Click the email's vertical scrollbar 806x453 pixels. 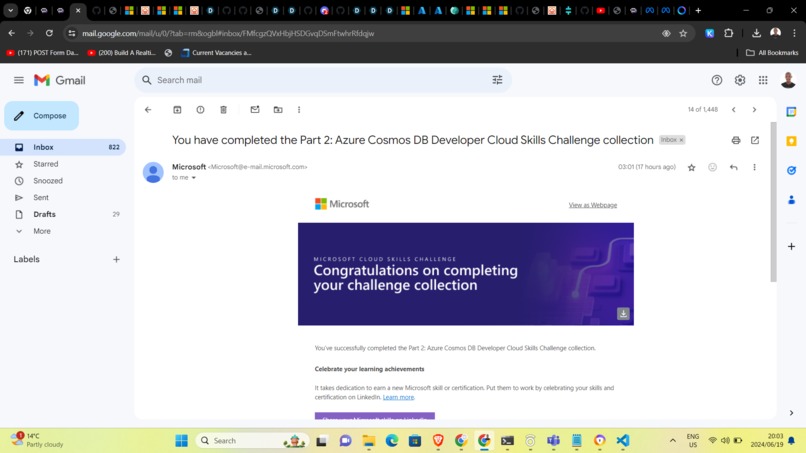pyautogui.click(x=773, y=202)
